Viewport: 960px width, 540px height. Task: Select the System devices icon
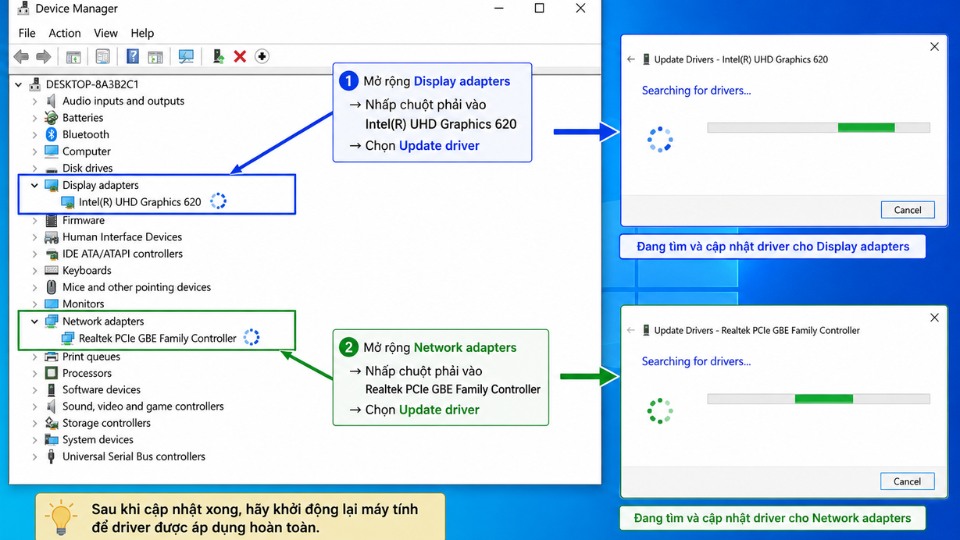[51, 440]
